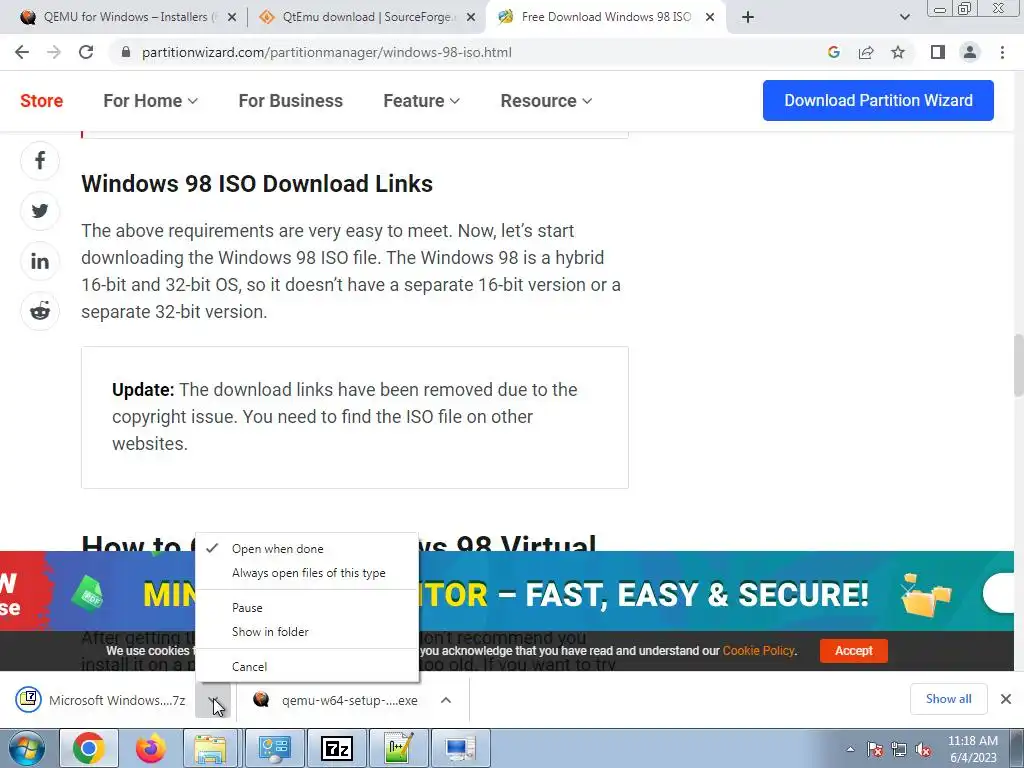The width and height of the screenshot is (1024, 768).
Task: Open Windows Explorer from taskbar
Action: pyautogui.click(x=210, y=748)
